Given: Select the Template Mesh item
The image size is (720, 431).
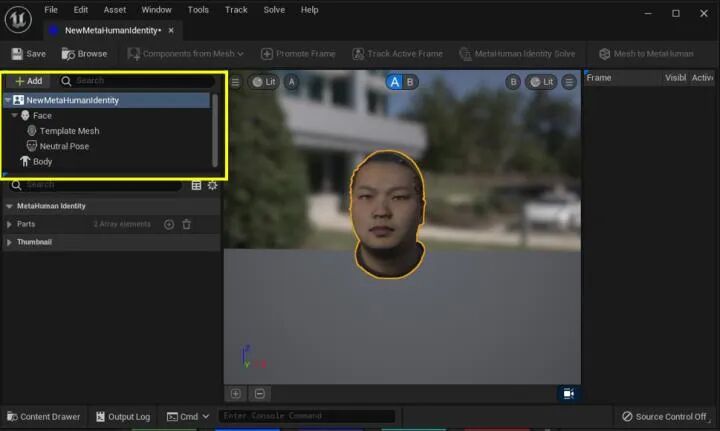Looking at the screenshot, I should point(63,131).
